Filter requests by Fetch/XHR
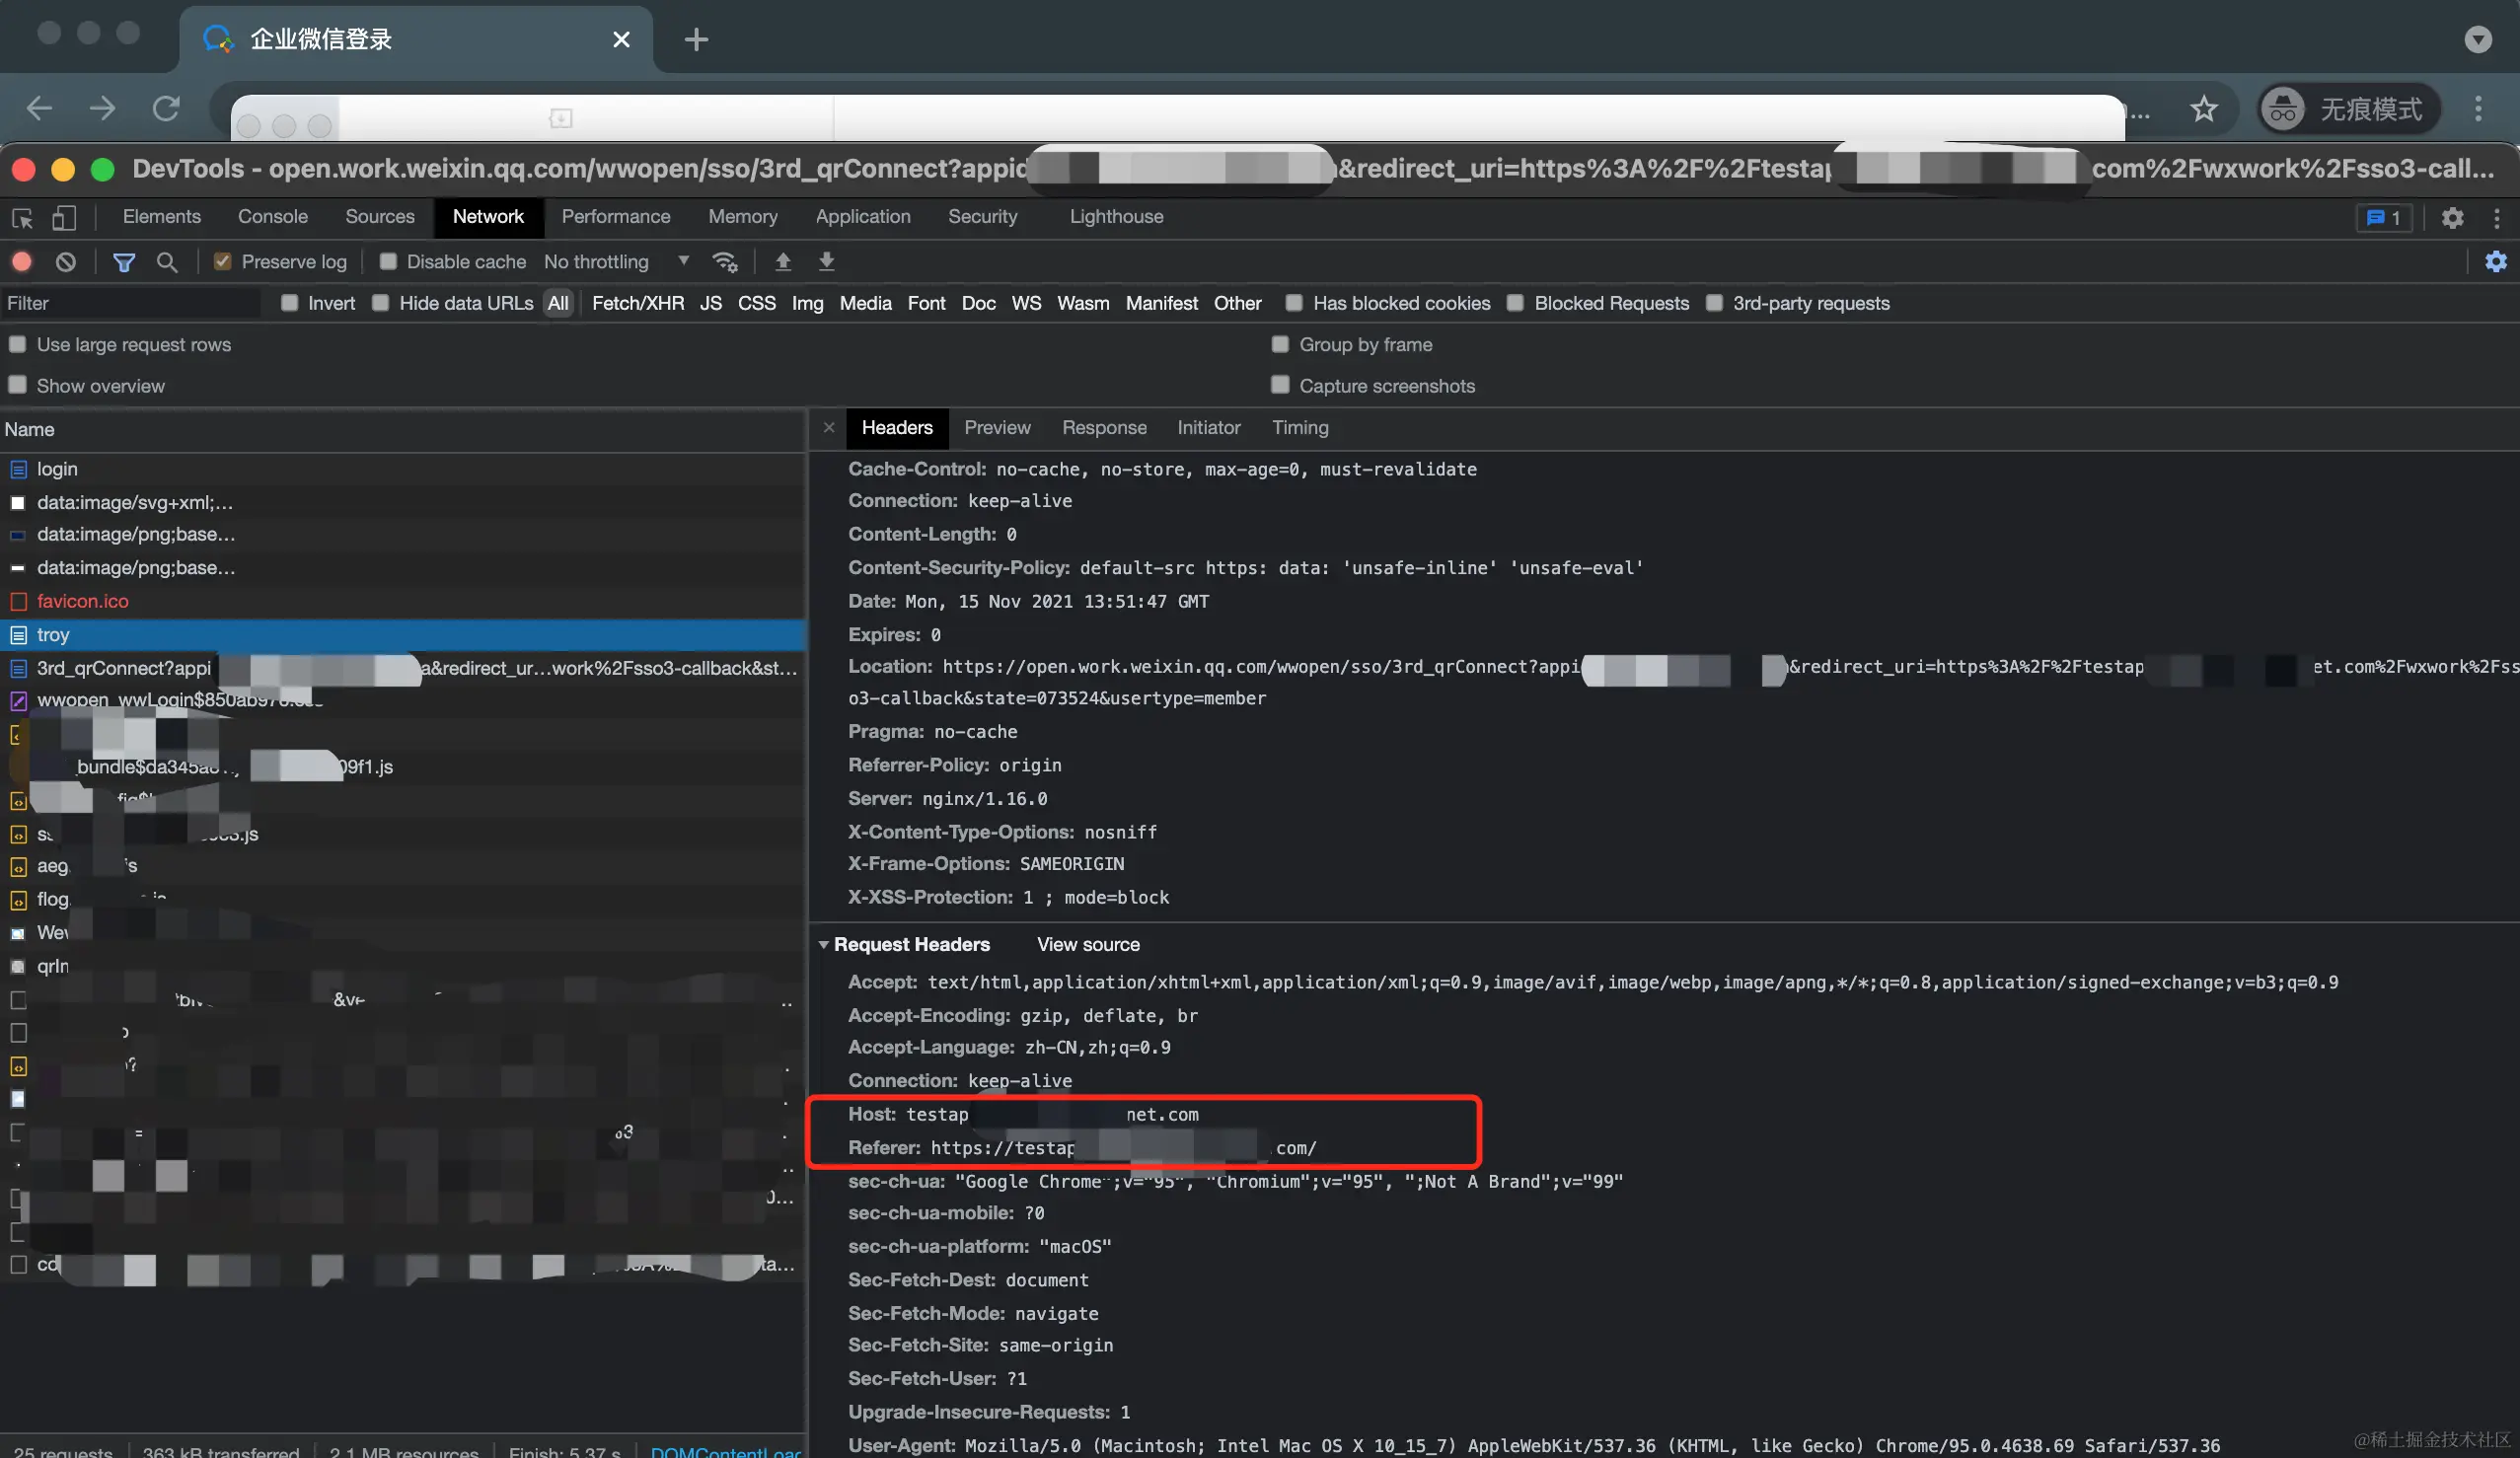The width and height of the screenshot is (2520, 1458). 637,303
